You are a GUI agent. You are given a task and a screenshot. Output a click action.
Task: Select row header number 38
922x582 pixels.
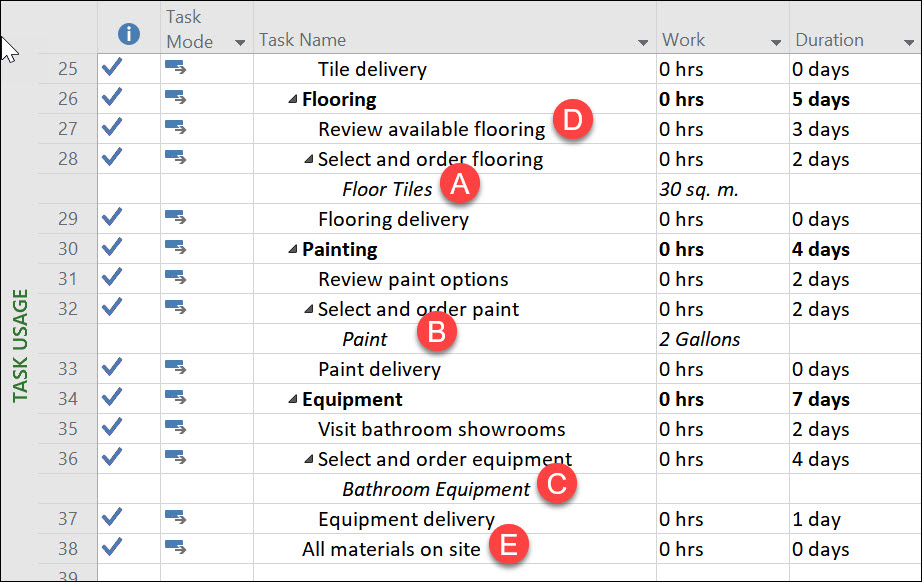coord(68,548)
